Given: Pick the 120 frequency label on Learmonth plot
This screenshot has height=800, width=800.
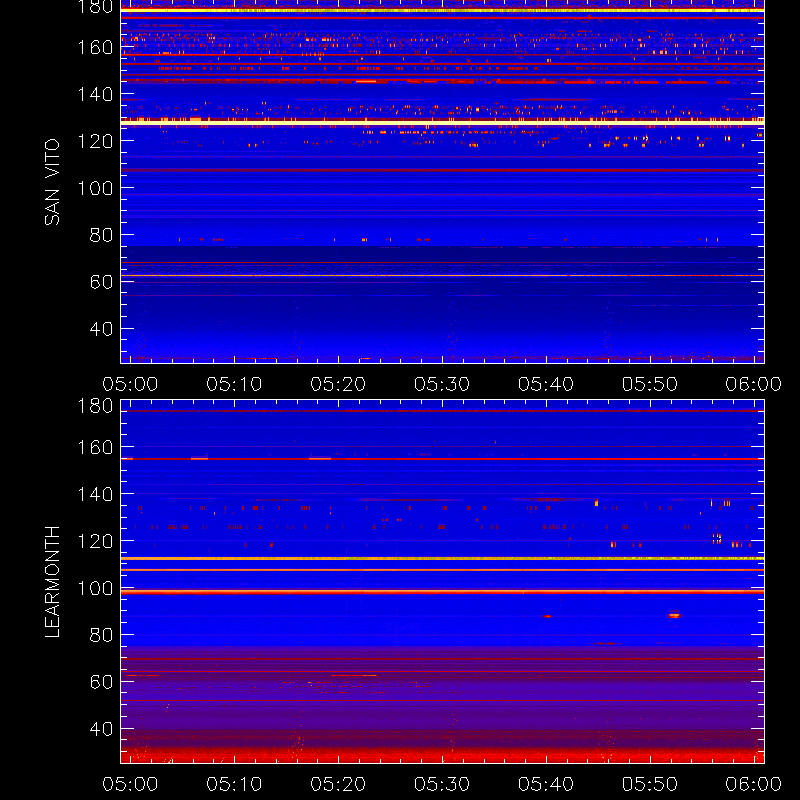Looking at the screenshot, I should click(95, 541).
